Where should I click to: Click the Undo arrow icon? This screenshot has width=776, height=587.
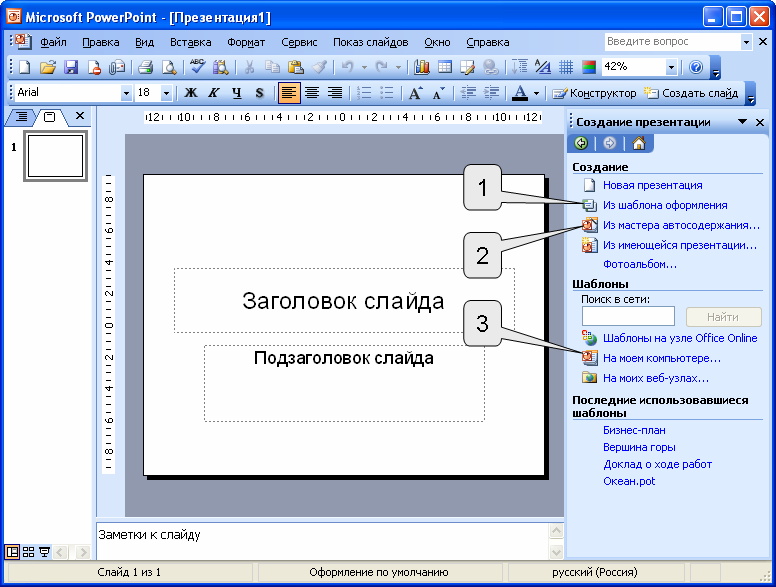tap(348, 67)
